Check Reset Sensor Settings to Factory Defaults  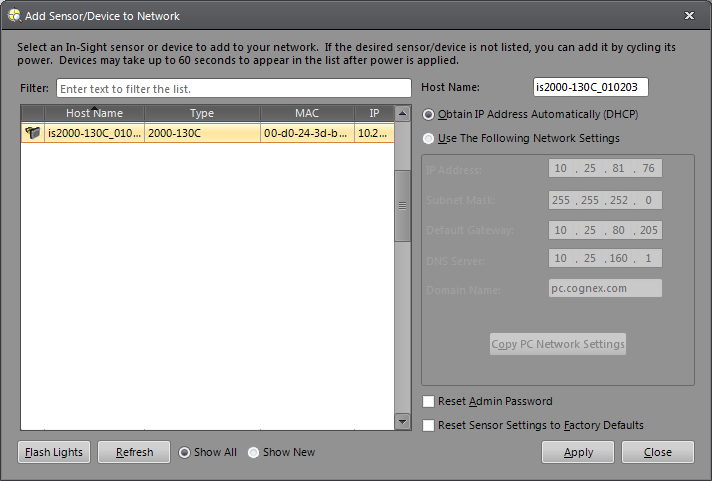pyautogui.click(x=429, y=425)
